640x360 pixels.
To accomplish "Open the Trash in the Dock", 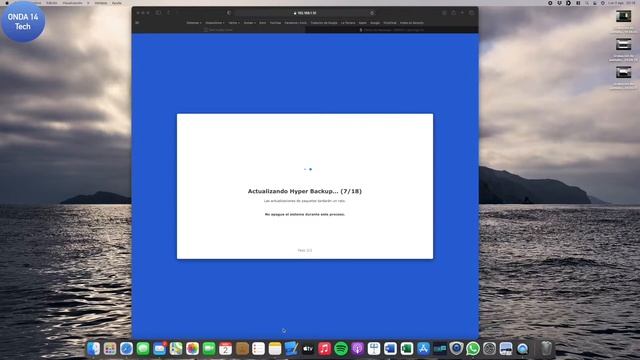I will pos(546,349).
